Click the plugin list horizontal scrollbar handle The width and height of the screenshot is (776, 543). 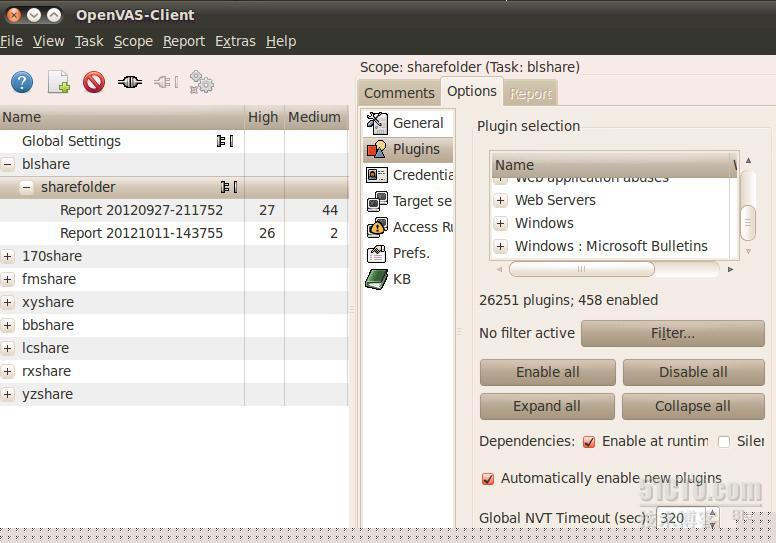tap(582, 269)
